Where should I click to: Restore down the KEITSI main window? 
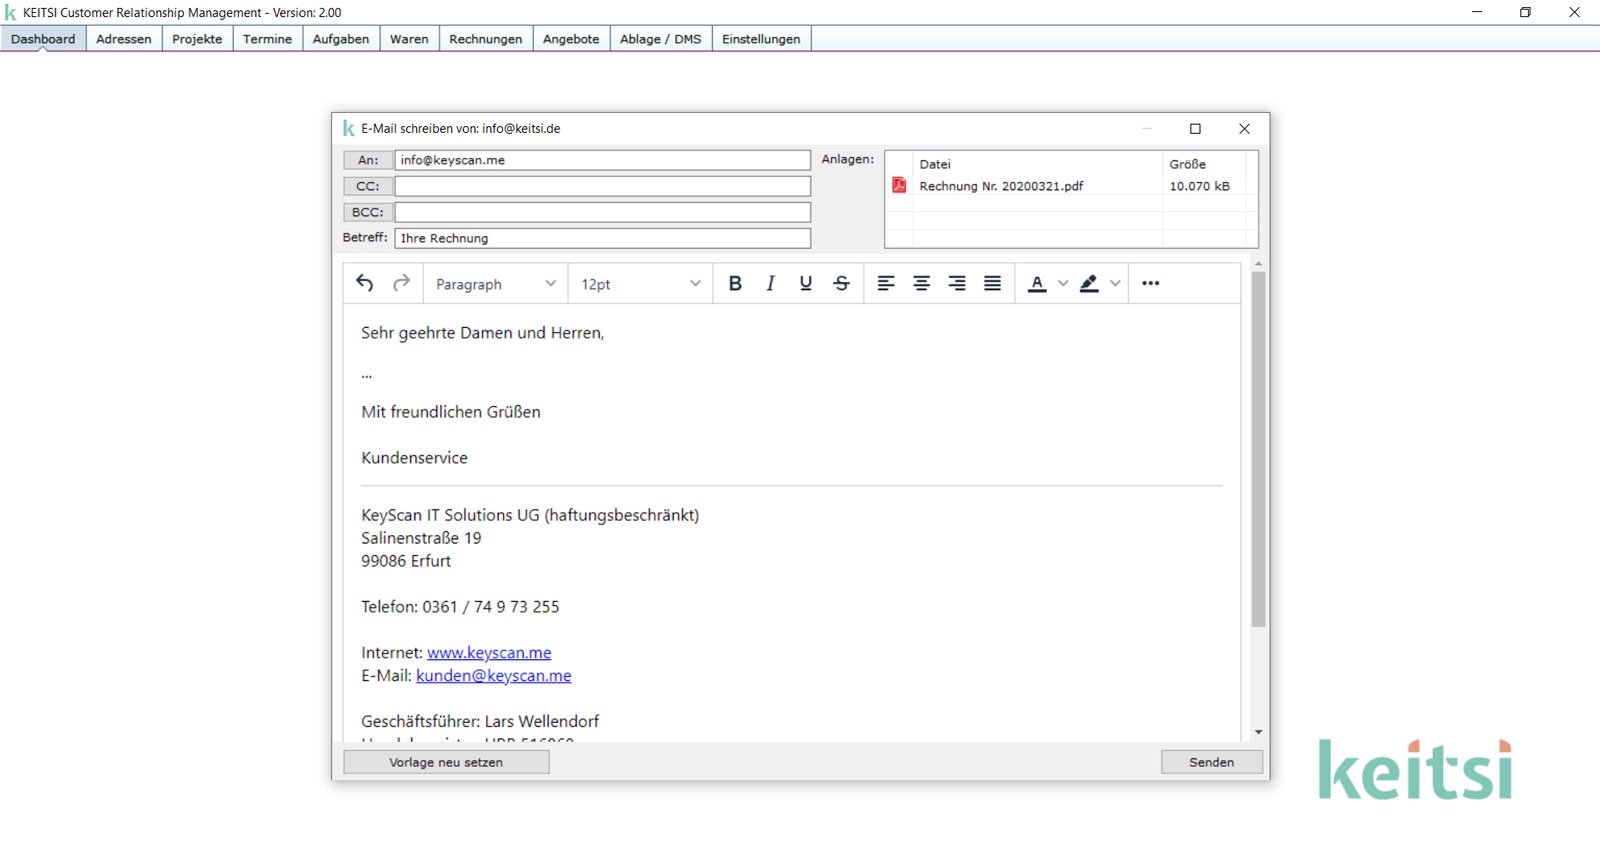point(1525,12)
